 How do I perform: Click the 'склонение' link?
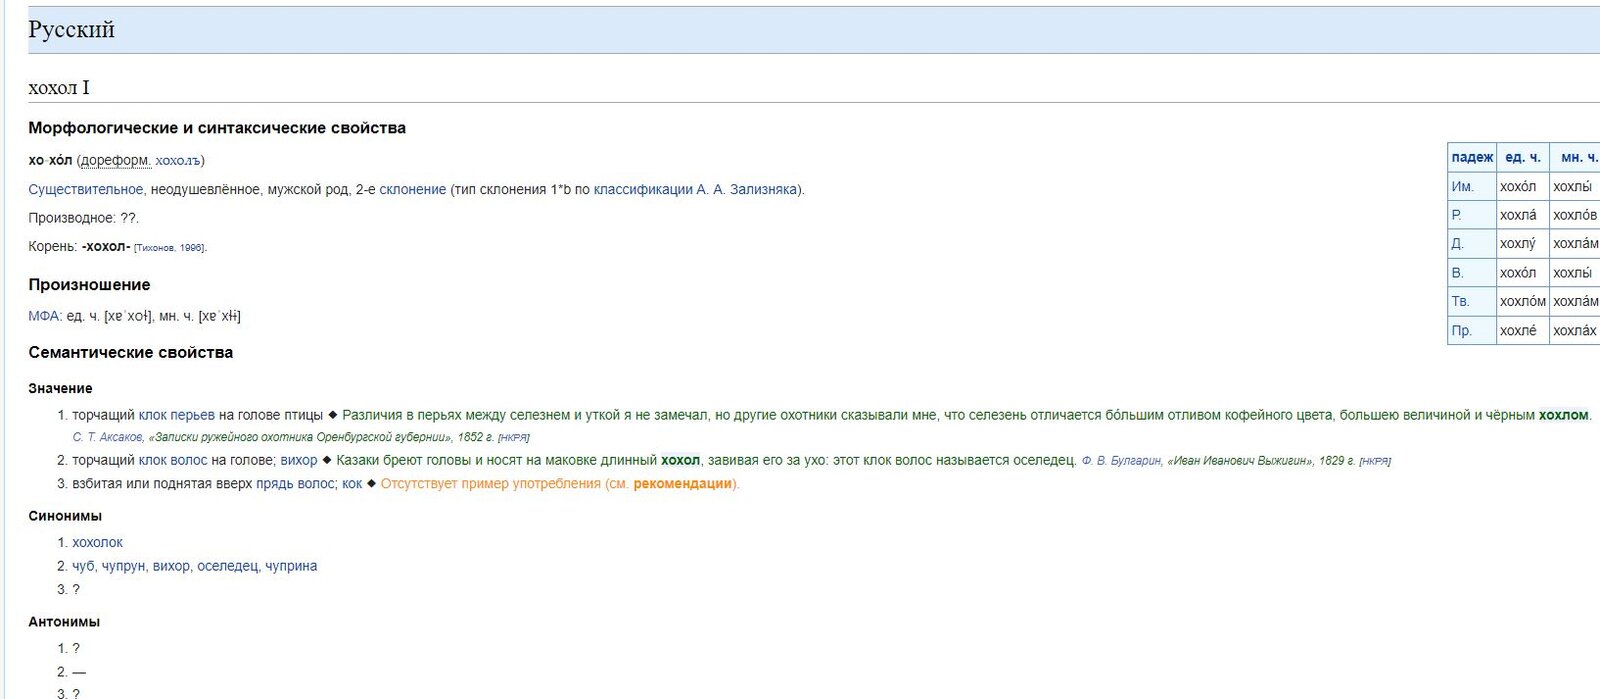point(412,189)
